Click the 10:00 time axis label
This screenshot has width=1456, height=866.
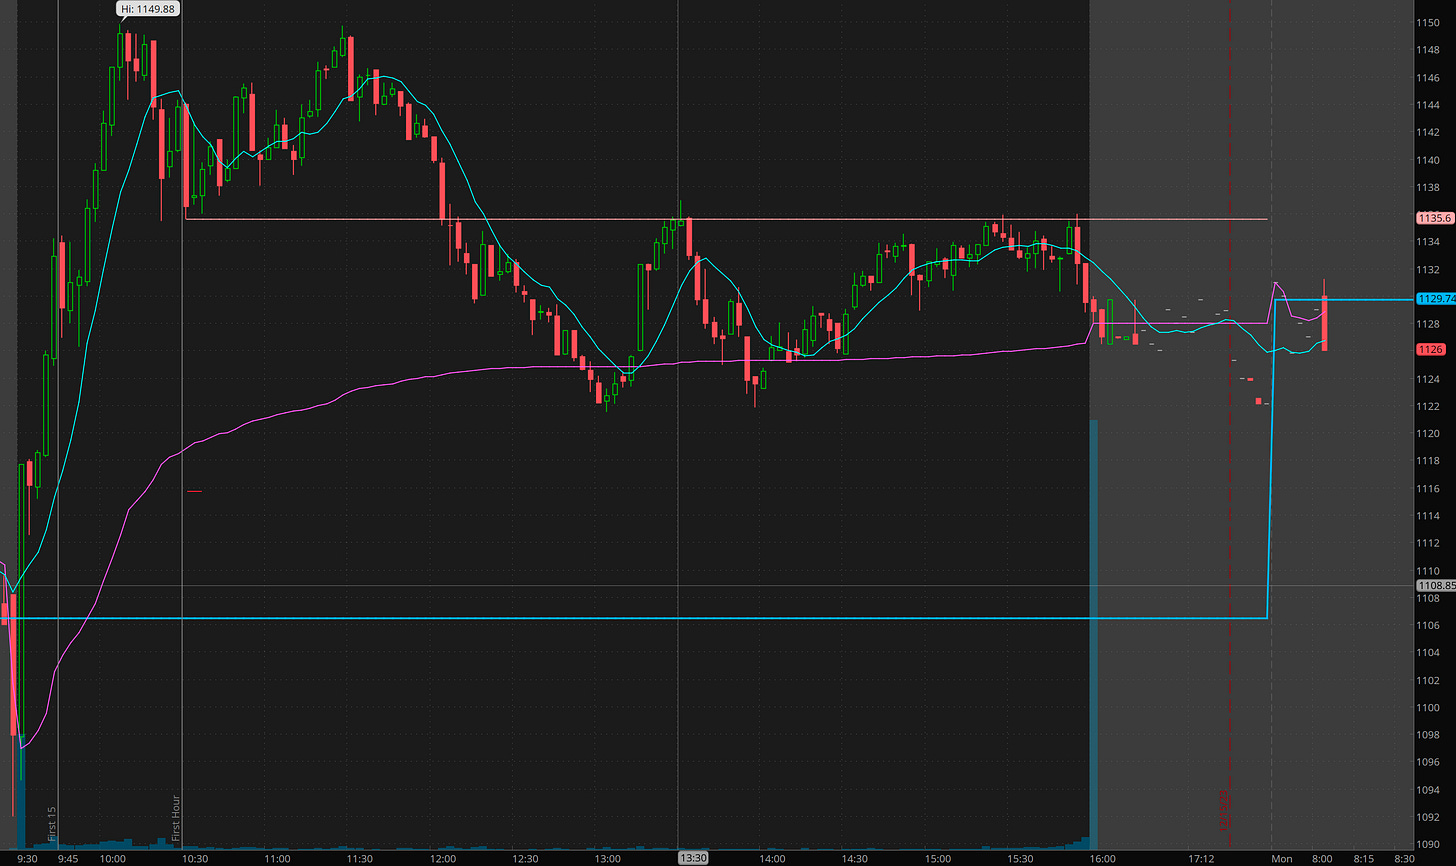click(x=112, y=858)
